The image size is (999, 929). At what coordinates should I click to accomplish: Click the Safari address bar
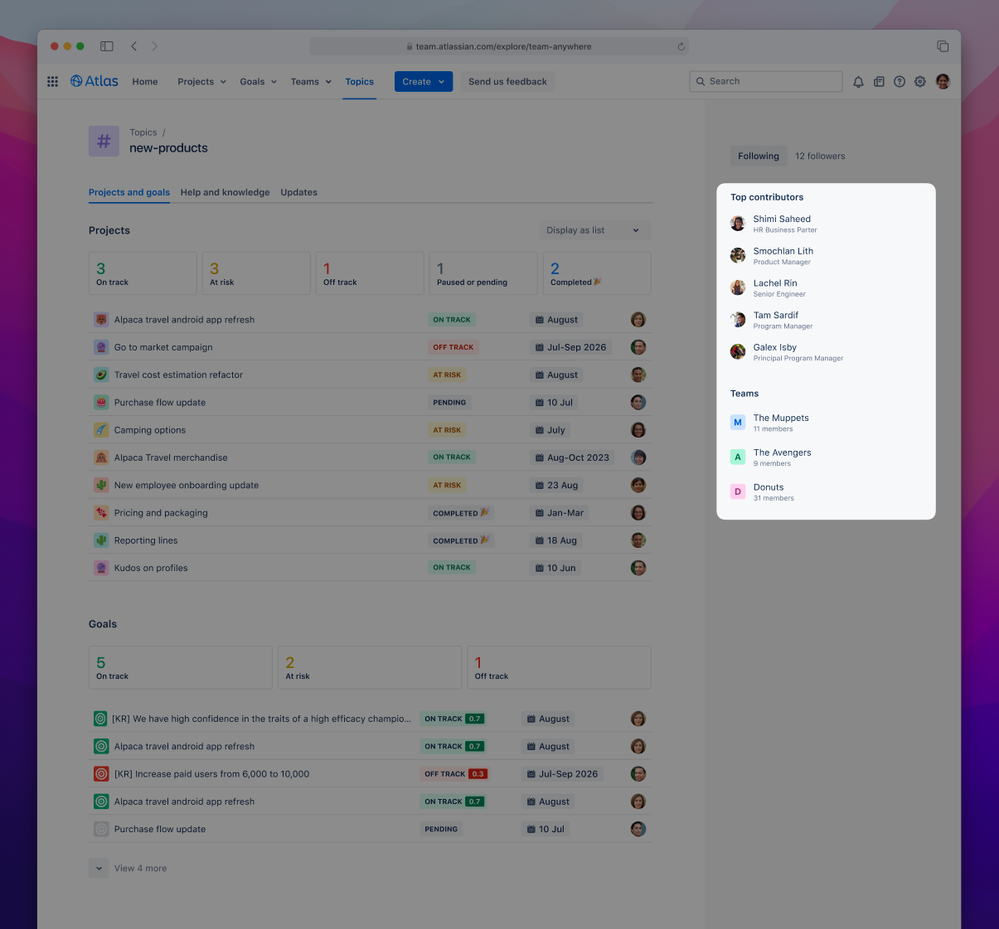tap(499, 47)
